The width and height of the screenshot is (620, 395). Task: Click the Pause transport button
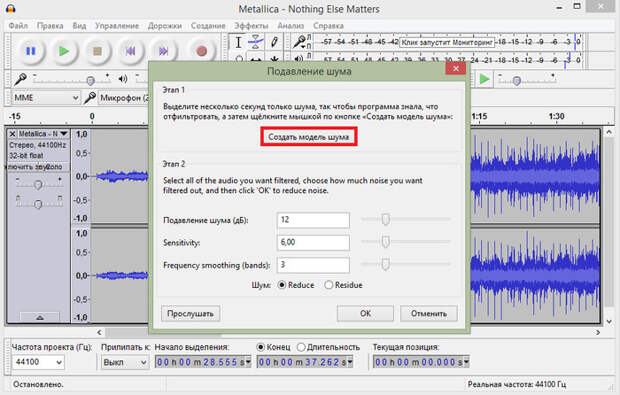pos(30,51)
